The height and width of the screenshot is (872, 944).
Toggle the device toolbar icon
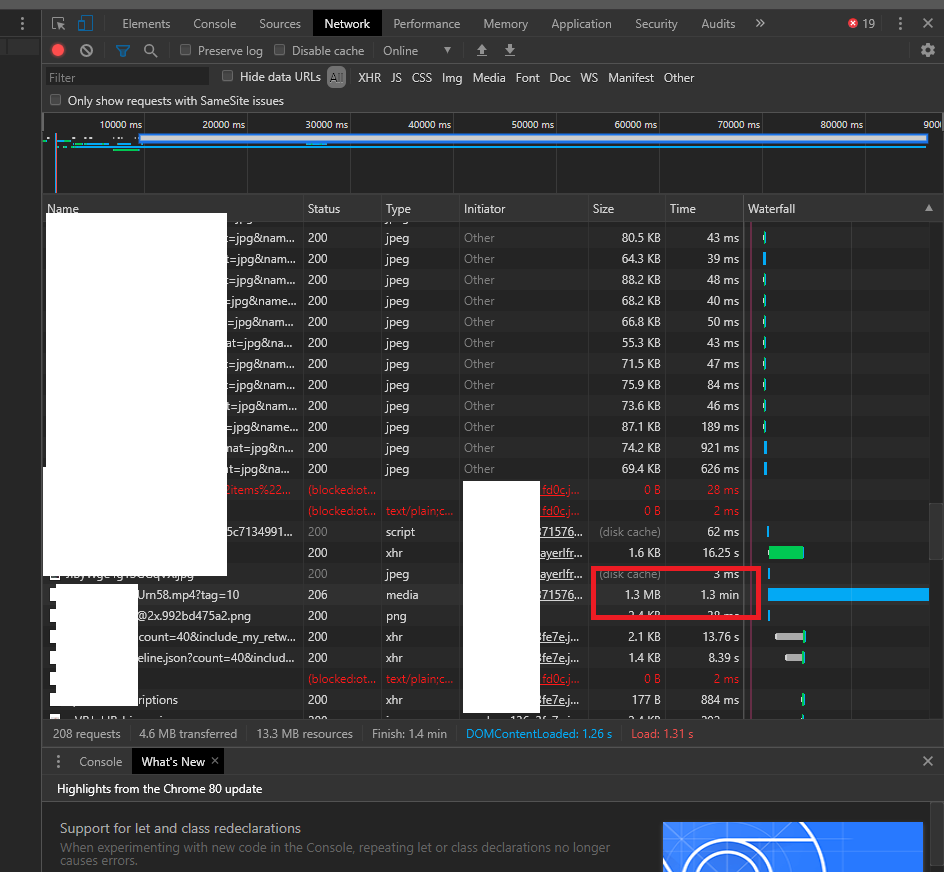[x=86, y=24]
